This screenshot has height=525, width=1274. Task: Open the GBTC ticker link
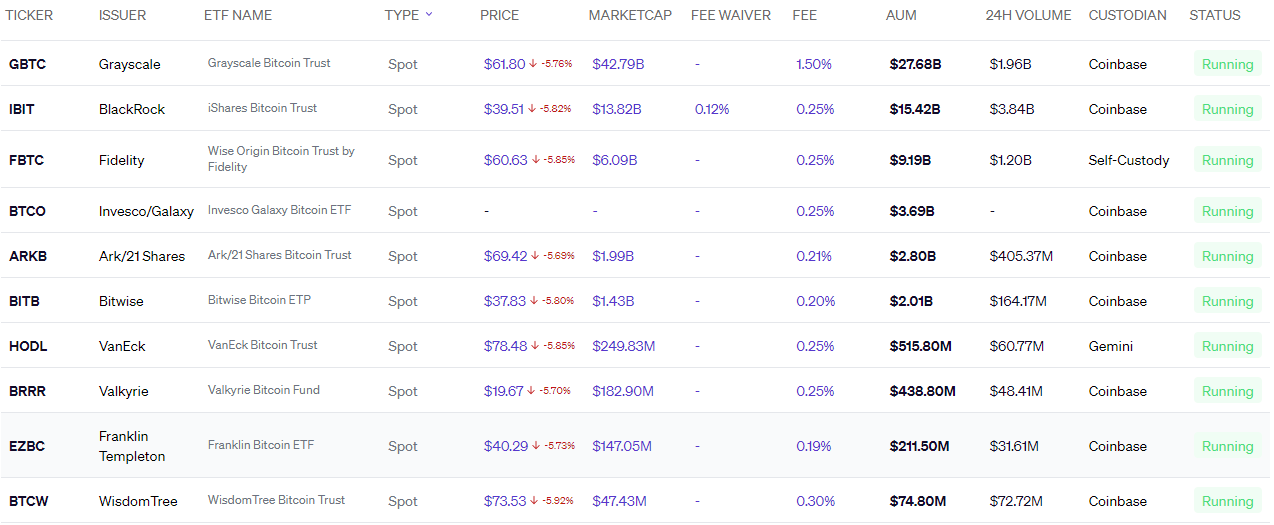(x=27, y=64)
